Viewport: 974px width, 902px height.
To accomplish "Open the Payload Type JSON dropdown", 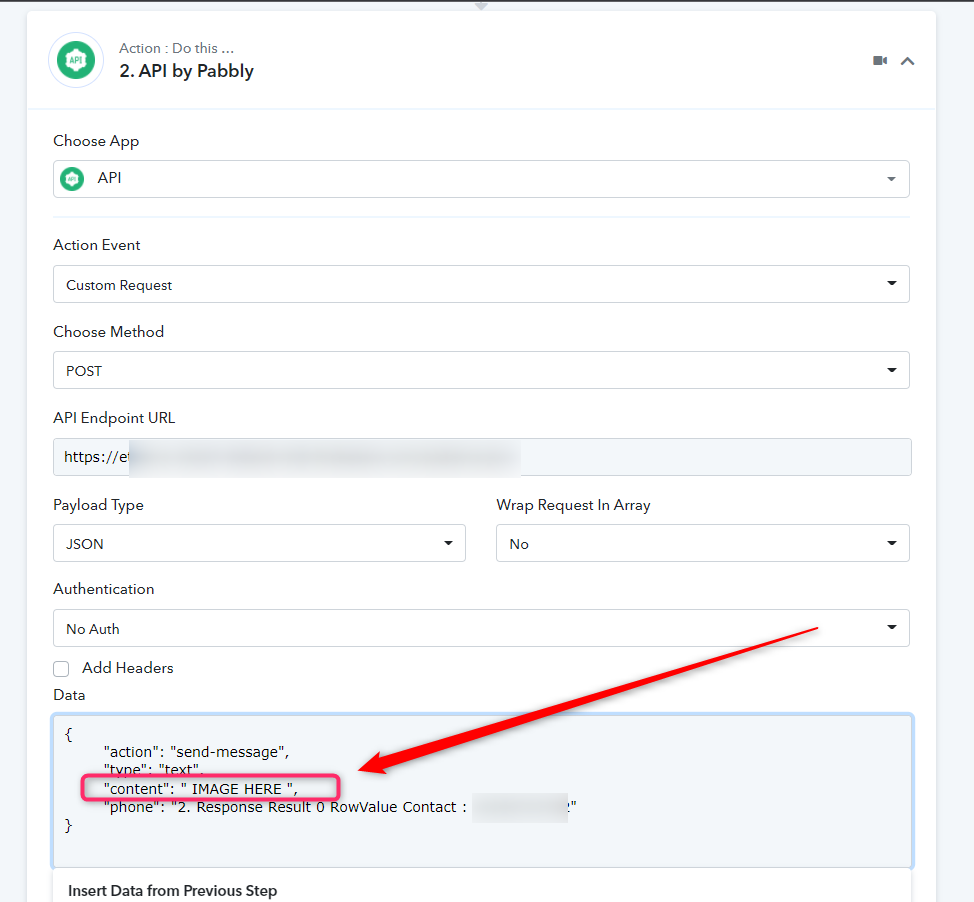I will pos(260,544).
